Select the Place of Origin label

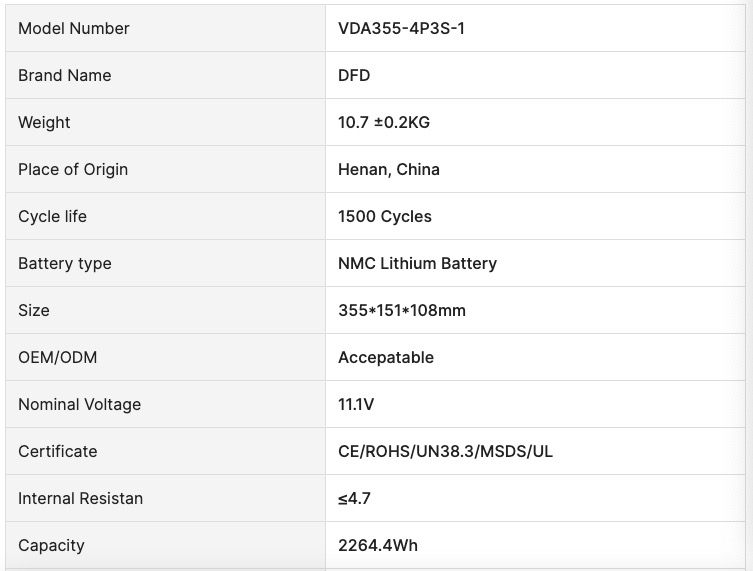[x=73, y=170]
